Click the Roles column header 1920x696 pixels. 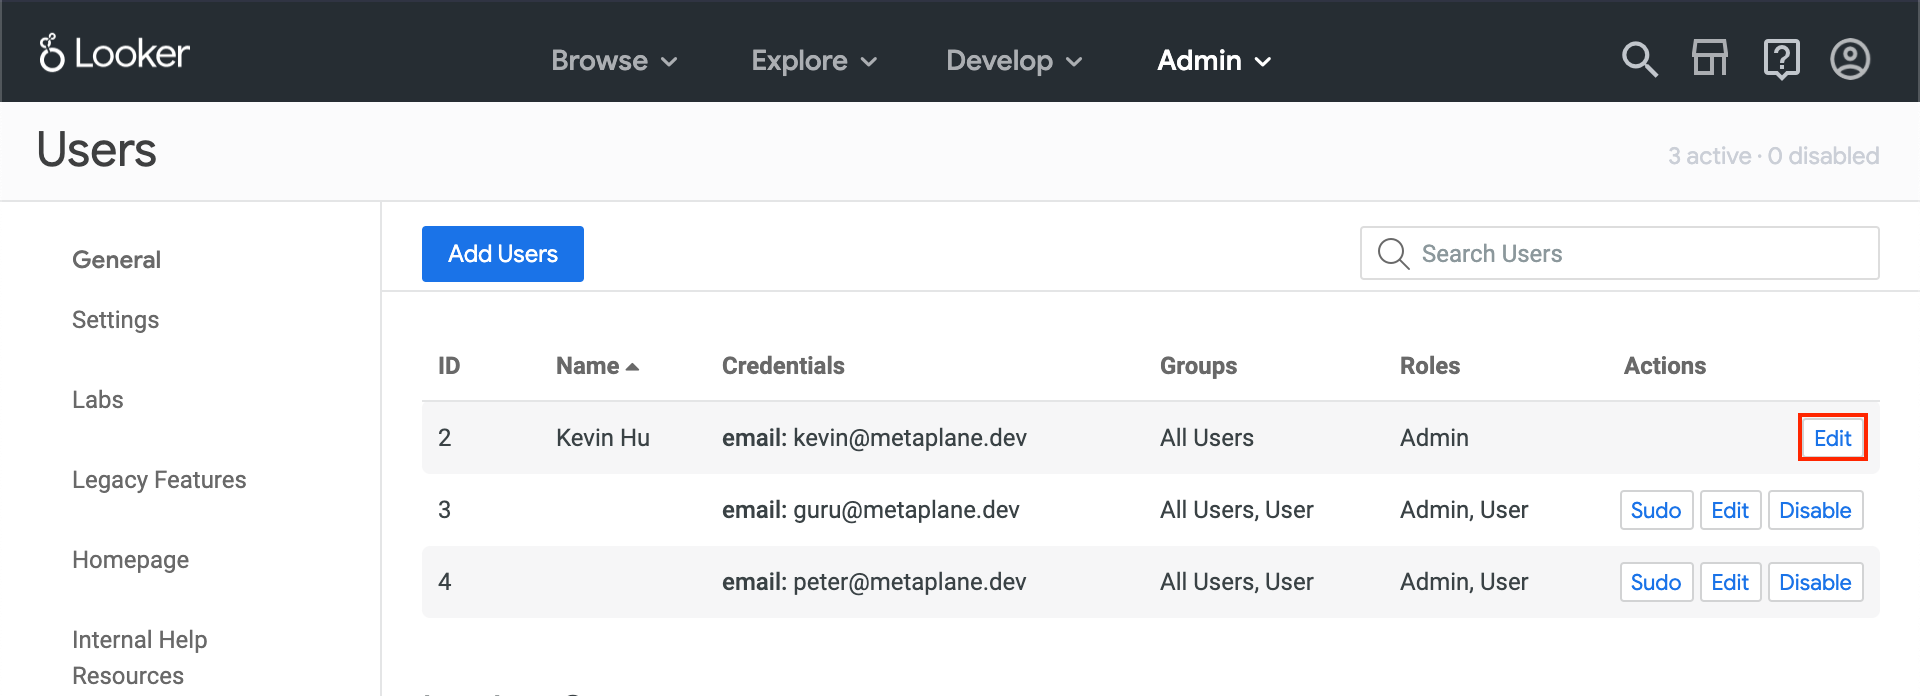1430,366
